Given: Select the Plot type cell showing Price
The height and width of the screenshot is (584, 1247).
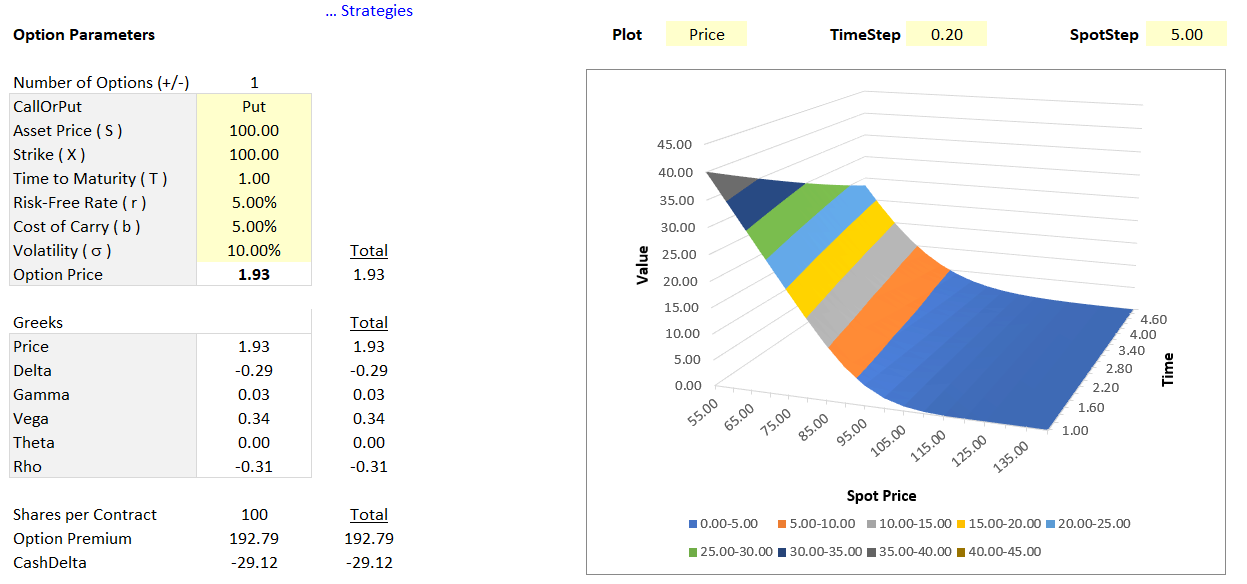Looking at the screenshot, I should point(706,34).
